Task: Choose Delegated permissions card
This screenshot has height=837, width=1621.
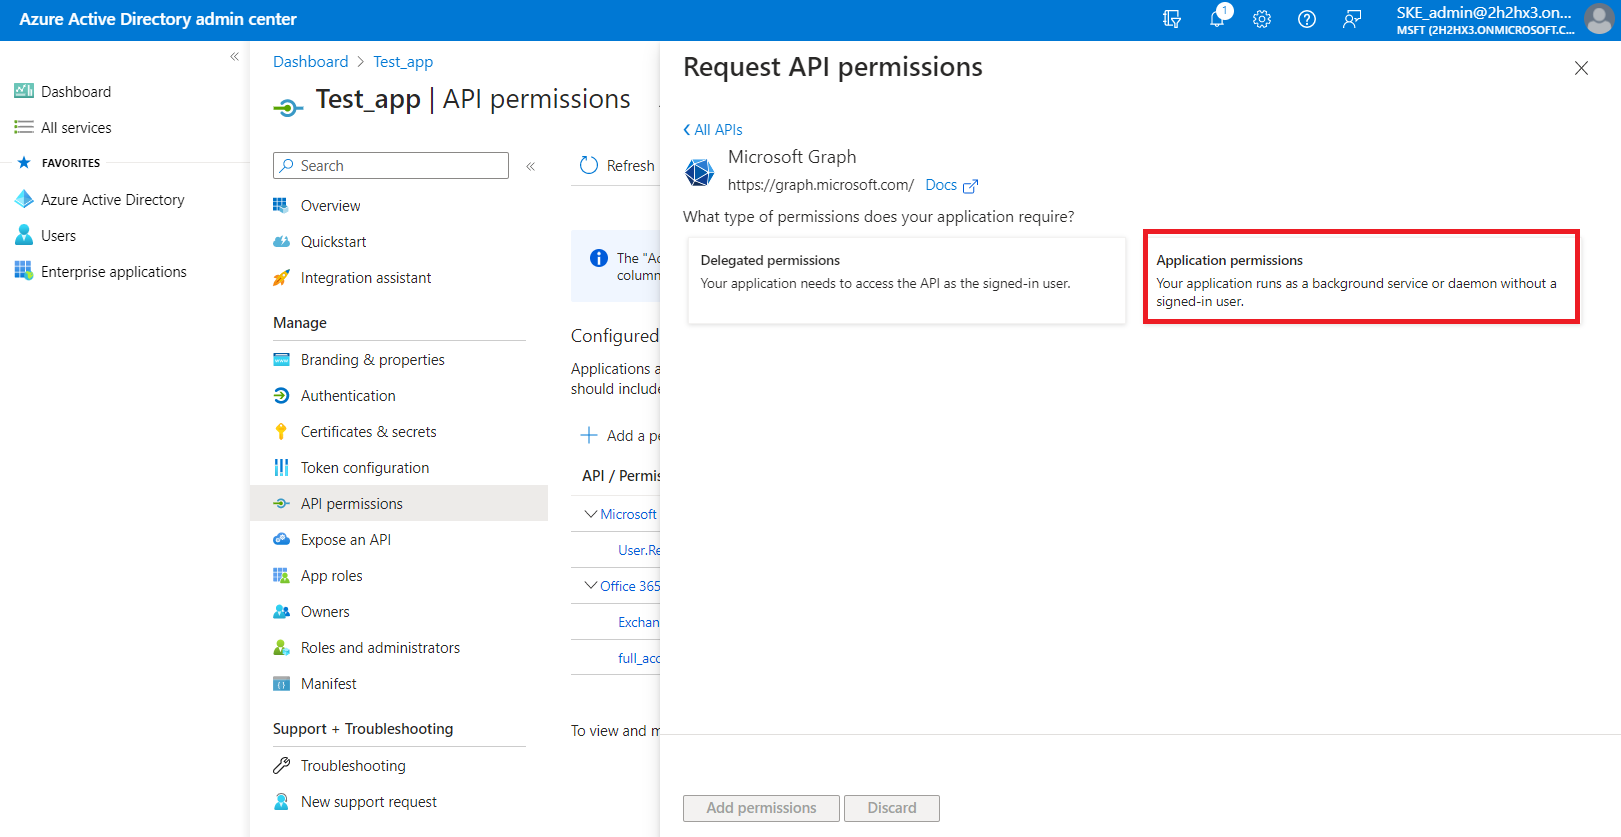Action: pos(905,279)
